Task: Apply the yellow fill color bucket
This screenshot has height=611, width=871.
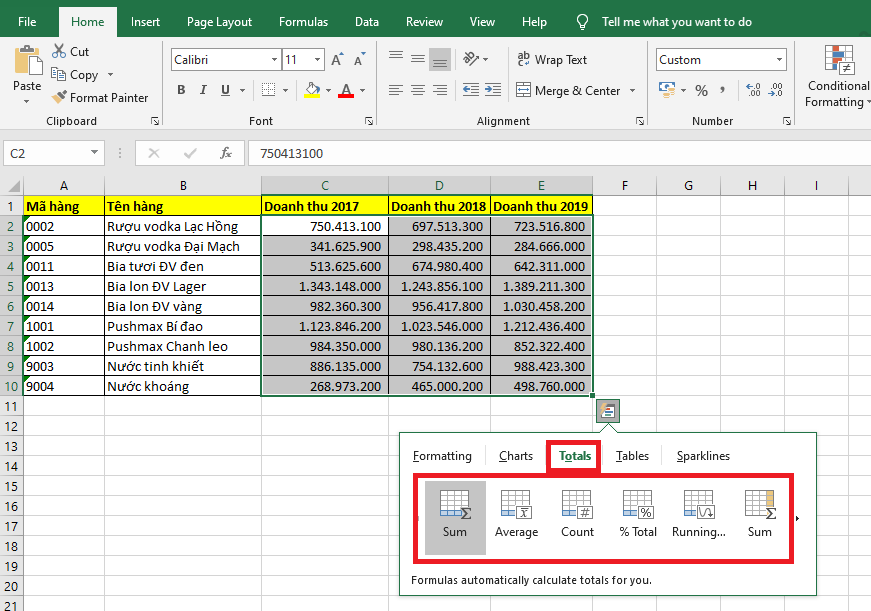Action: point(312,91)
